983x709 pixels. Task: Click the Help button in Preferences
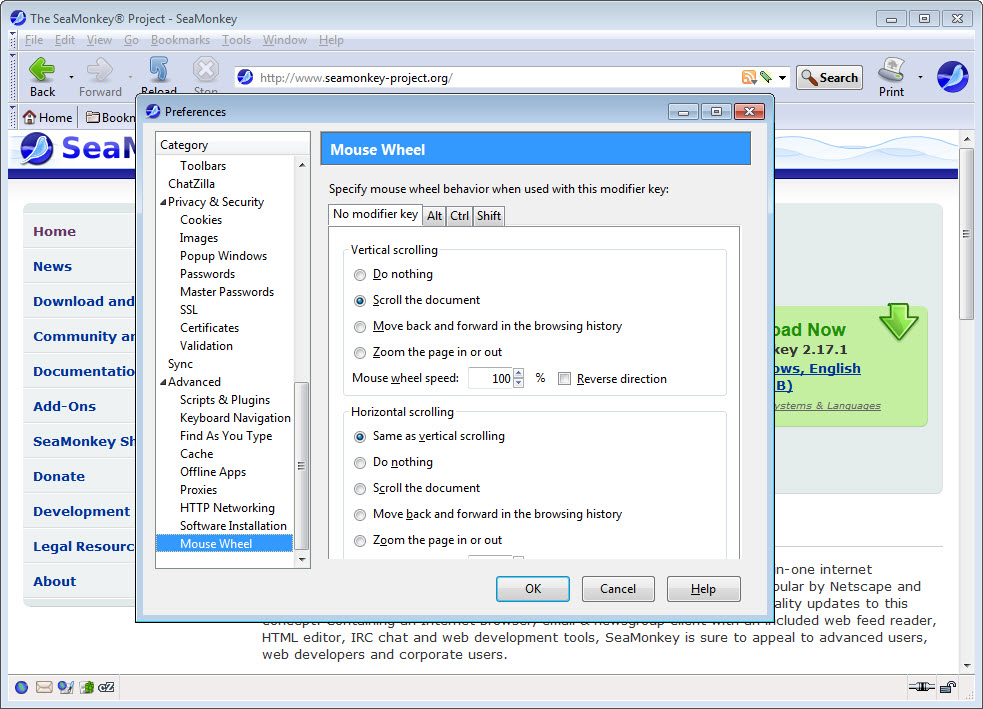click(x=703, y=589)
